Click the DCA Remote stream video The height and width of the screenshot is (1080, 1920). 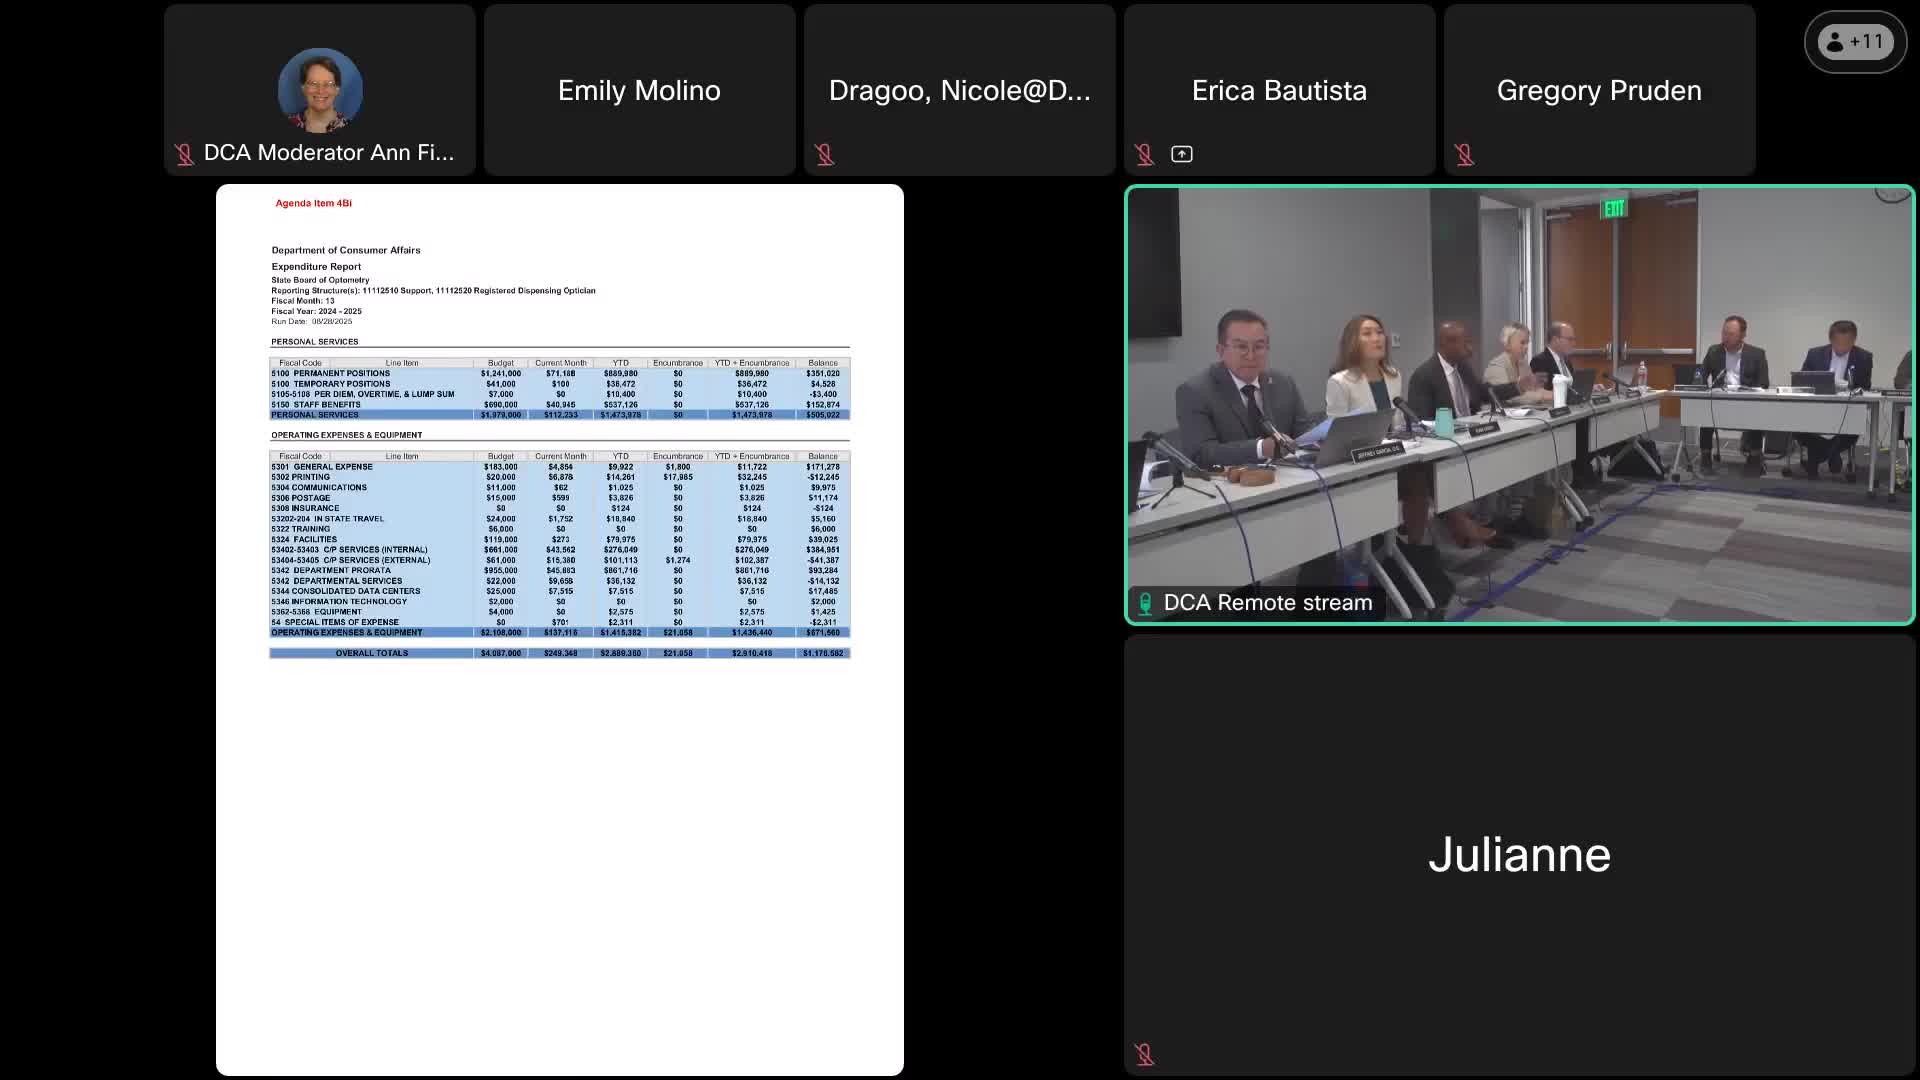[x=1519, y=400]
